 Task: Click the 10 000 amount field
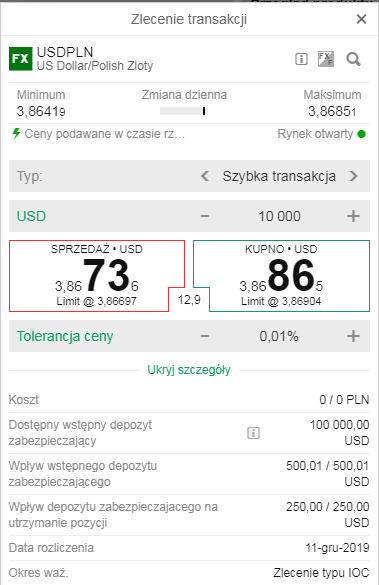279,216
